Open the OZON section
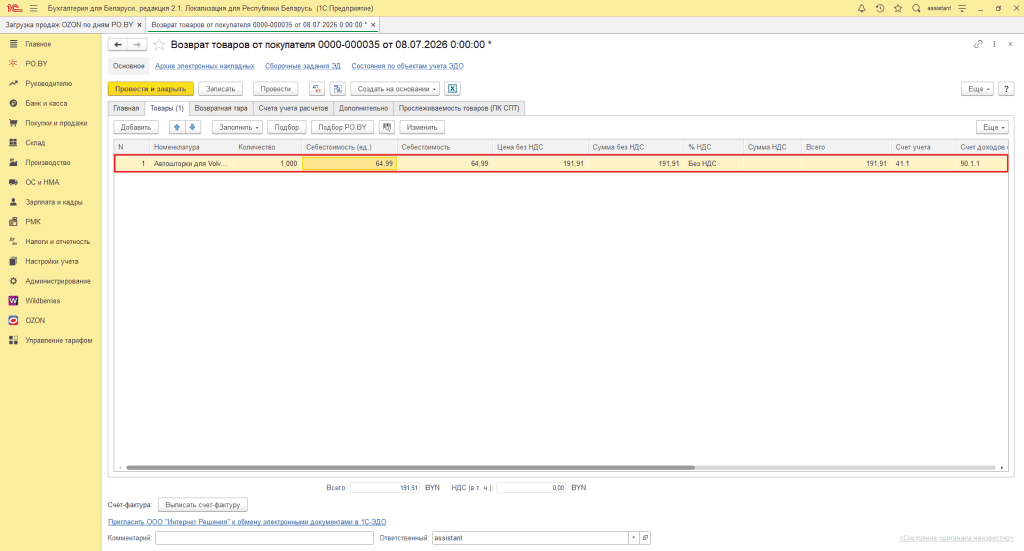The height and width of the screenshot is (551, 1024). 35,321
